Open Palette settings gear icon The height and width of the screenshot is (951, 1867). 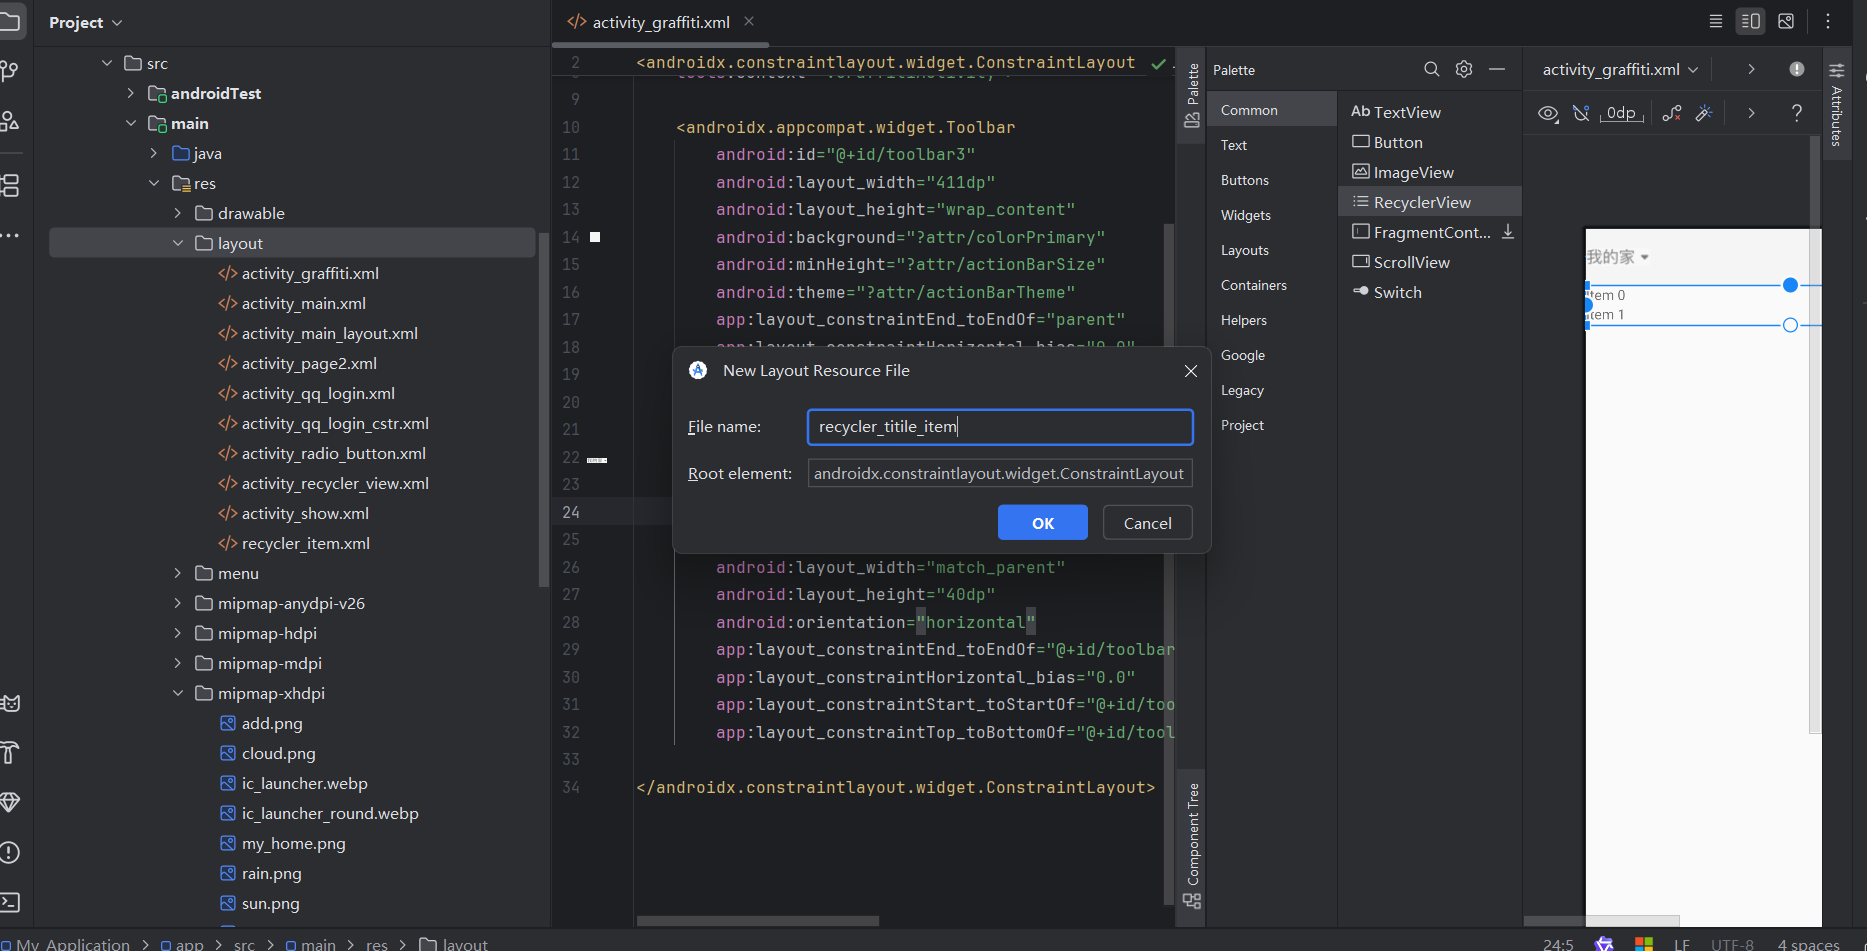pyautogui.click(x=1464, y=69)
